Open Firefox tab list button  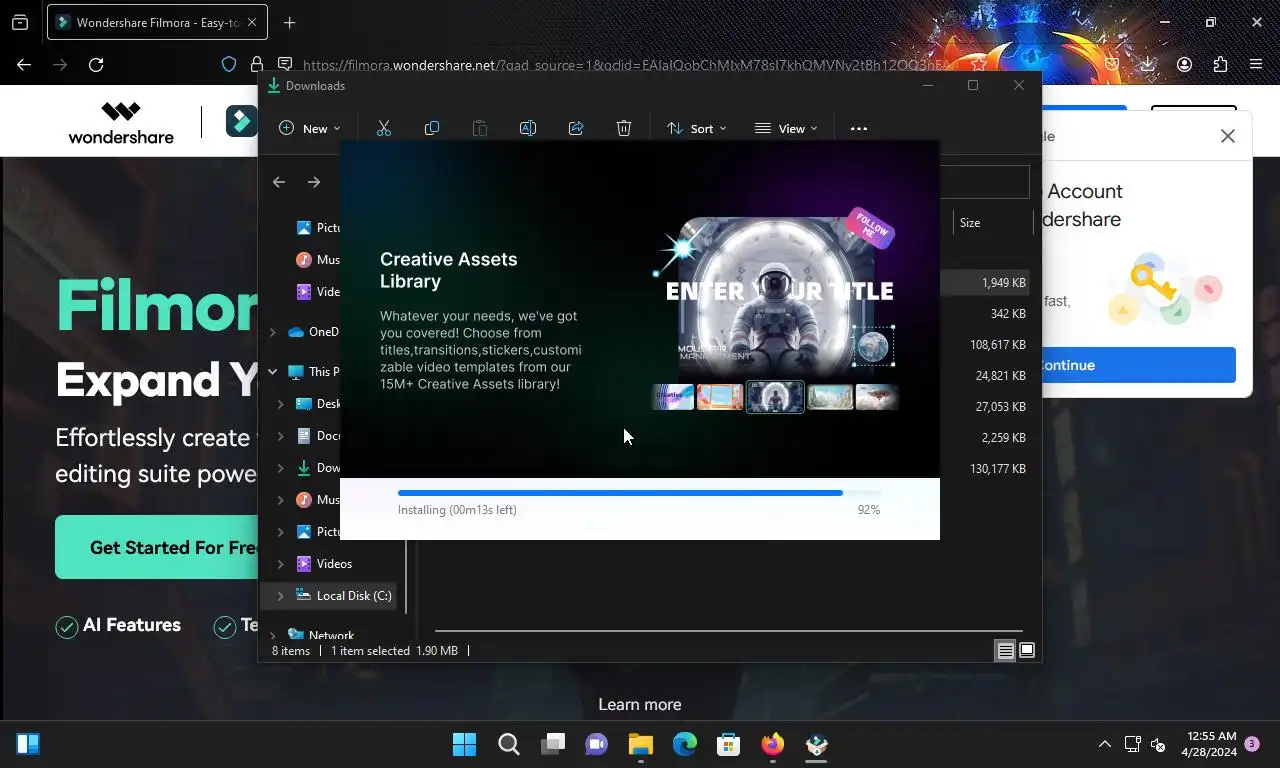pyautogui.click(x=20, y=22)
